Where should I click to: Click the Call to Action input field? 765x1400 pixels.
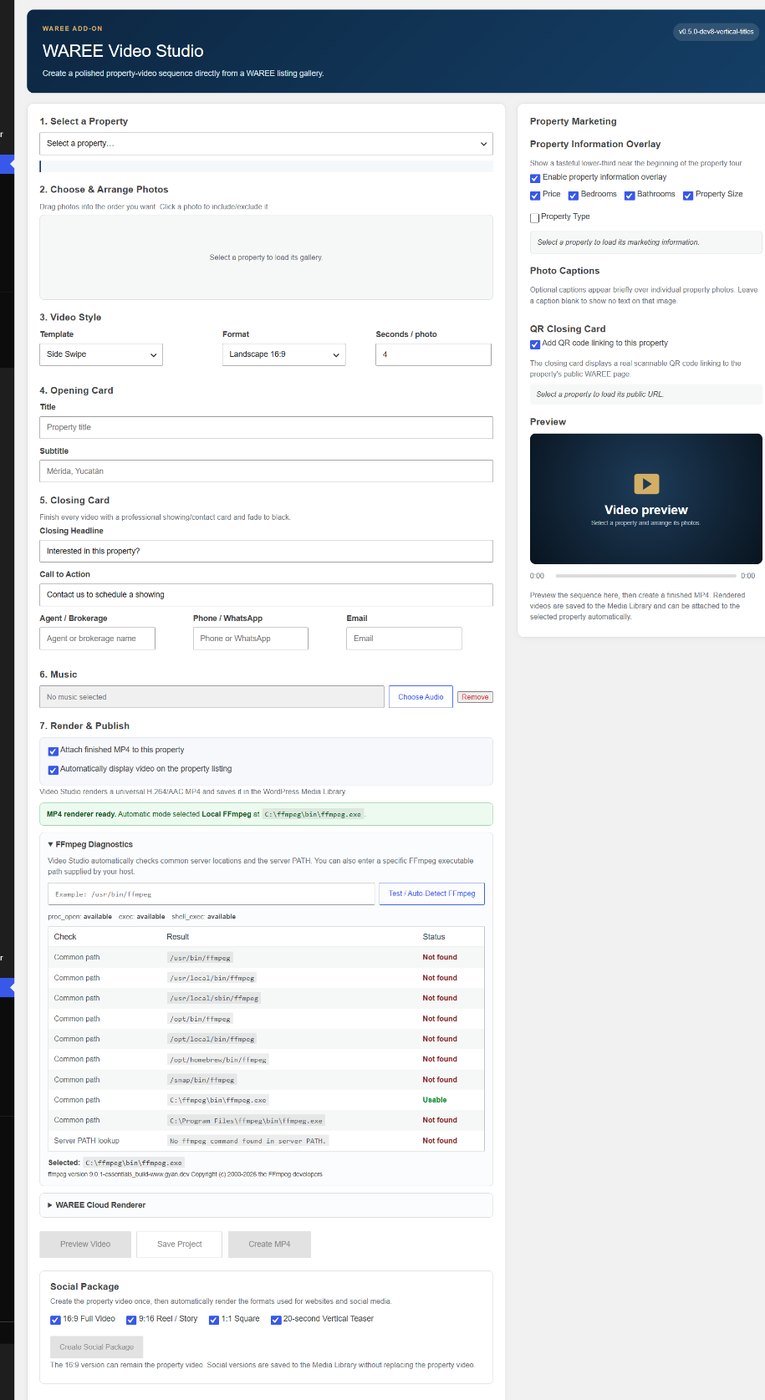click(266, 594)
